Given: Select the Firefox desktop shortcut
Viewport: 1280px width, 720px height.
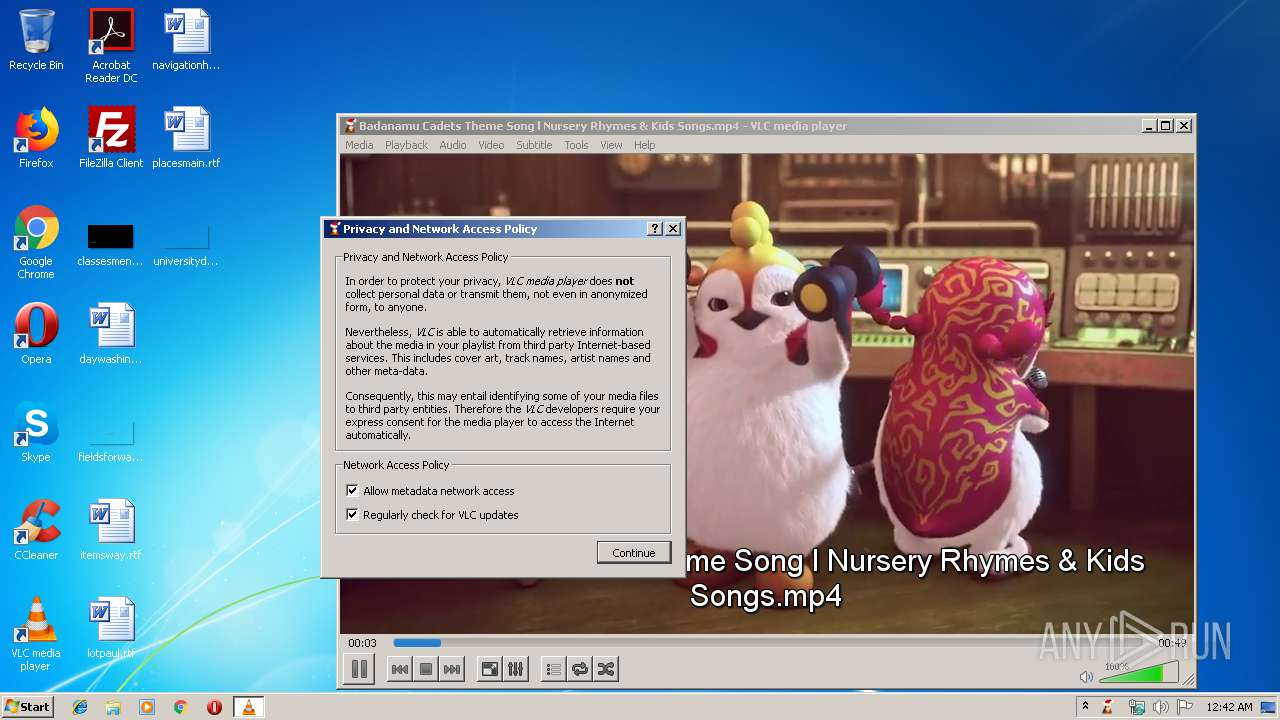Looking at the screenshot, I should click(36, 137).
